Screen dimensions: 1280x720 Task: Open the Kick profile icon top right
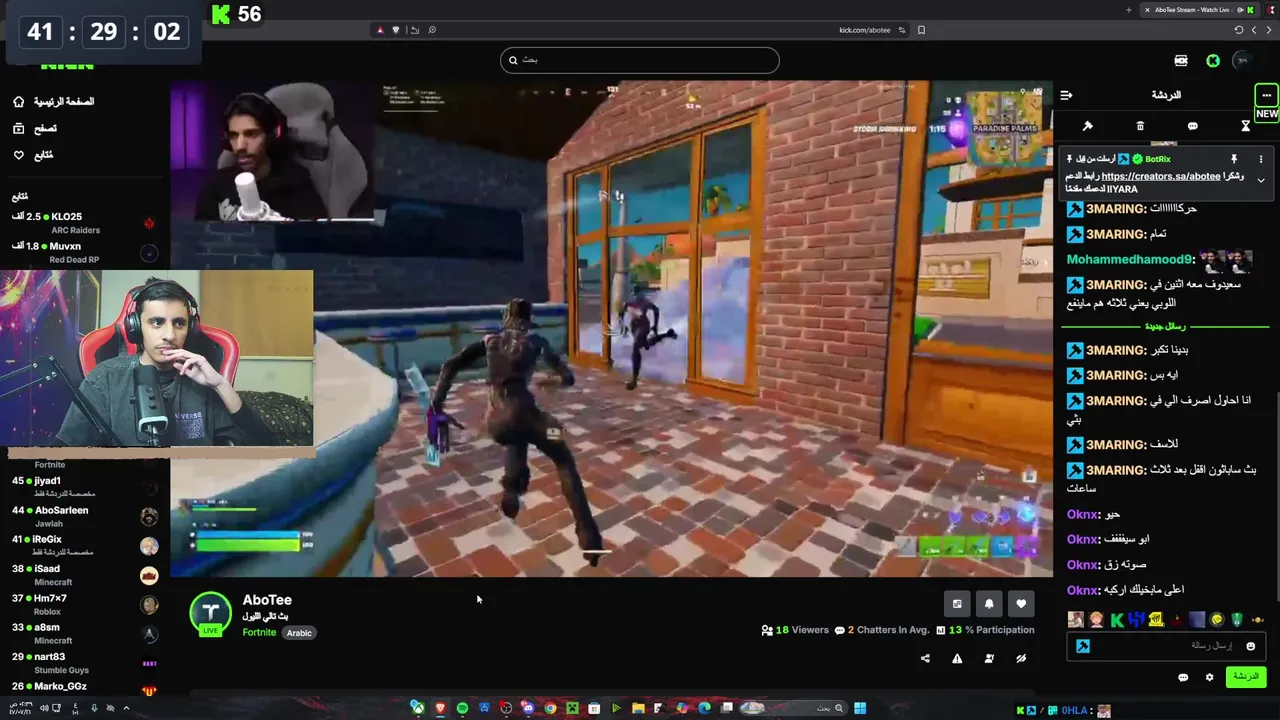(x=1242, y=60)
